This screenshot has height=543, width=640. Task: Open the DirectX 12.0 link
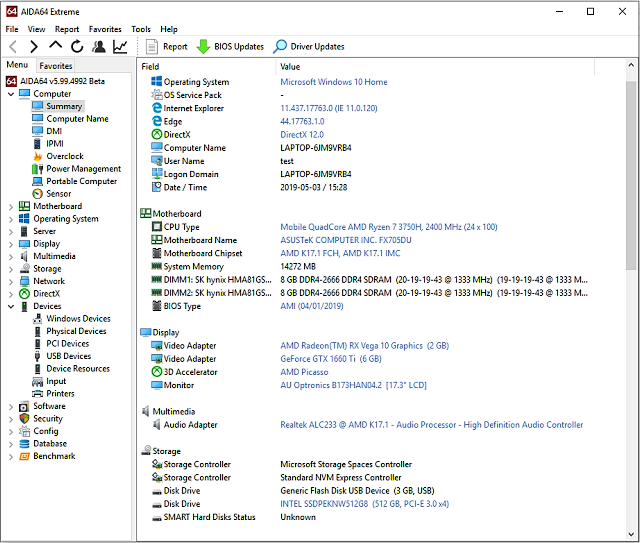[302, 135]
